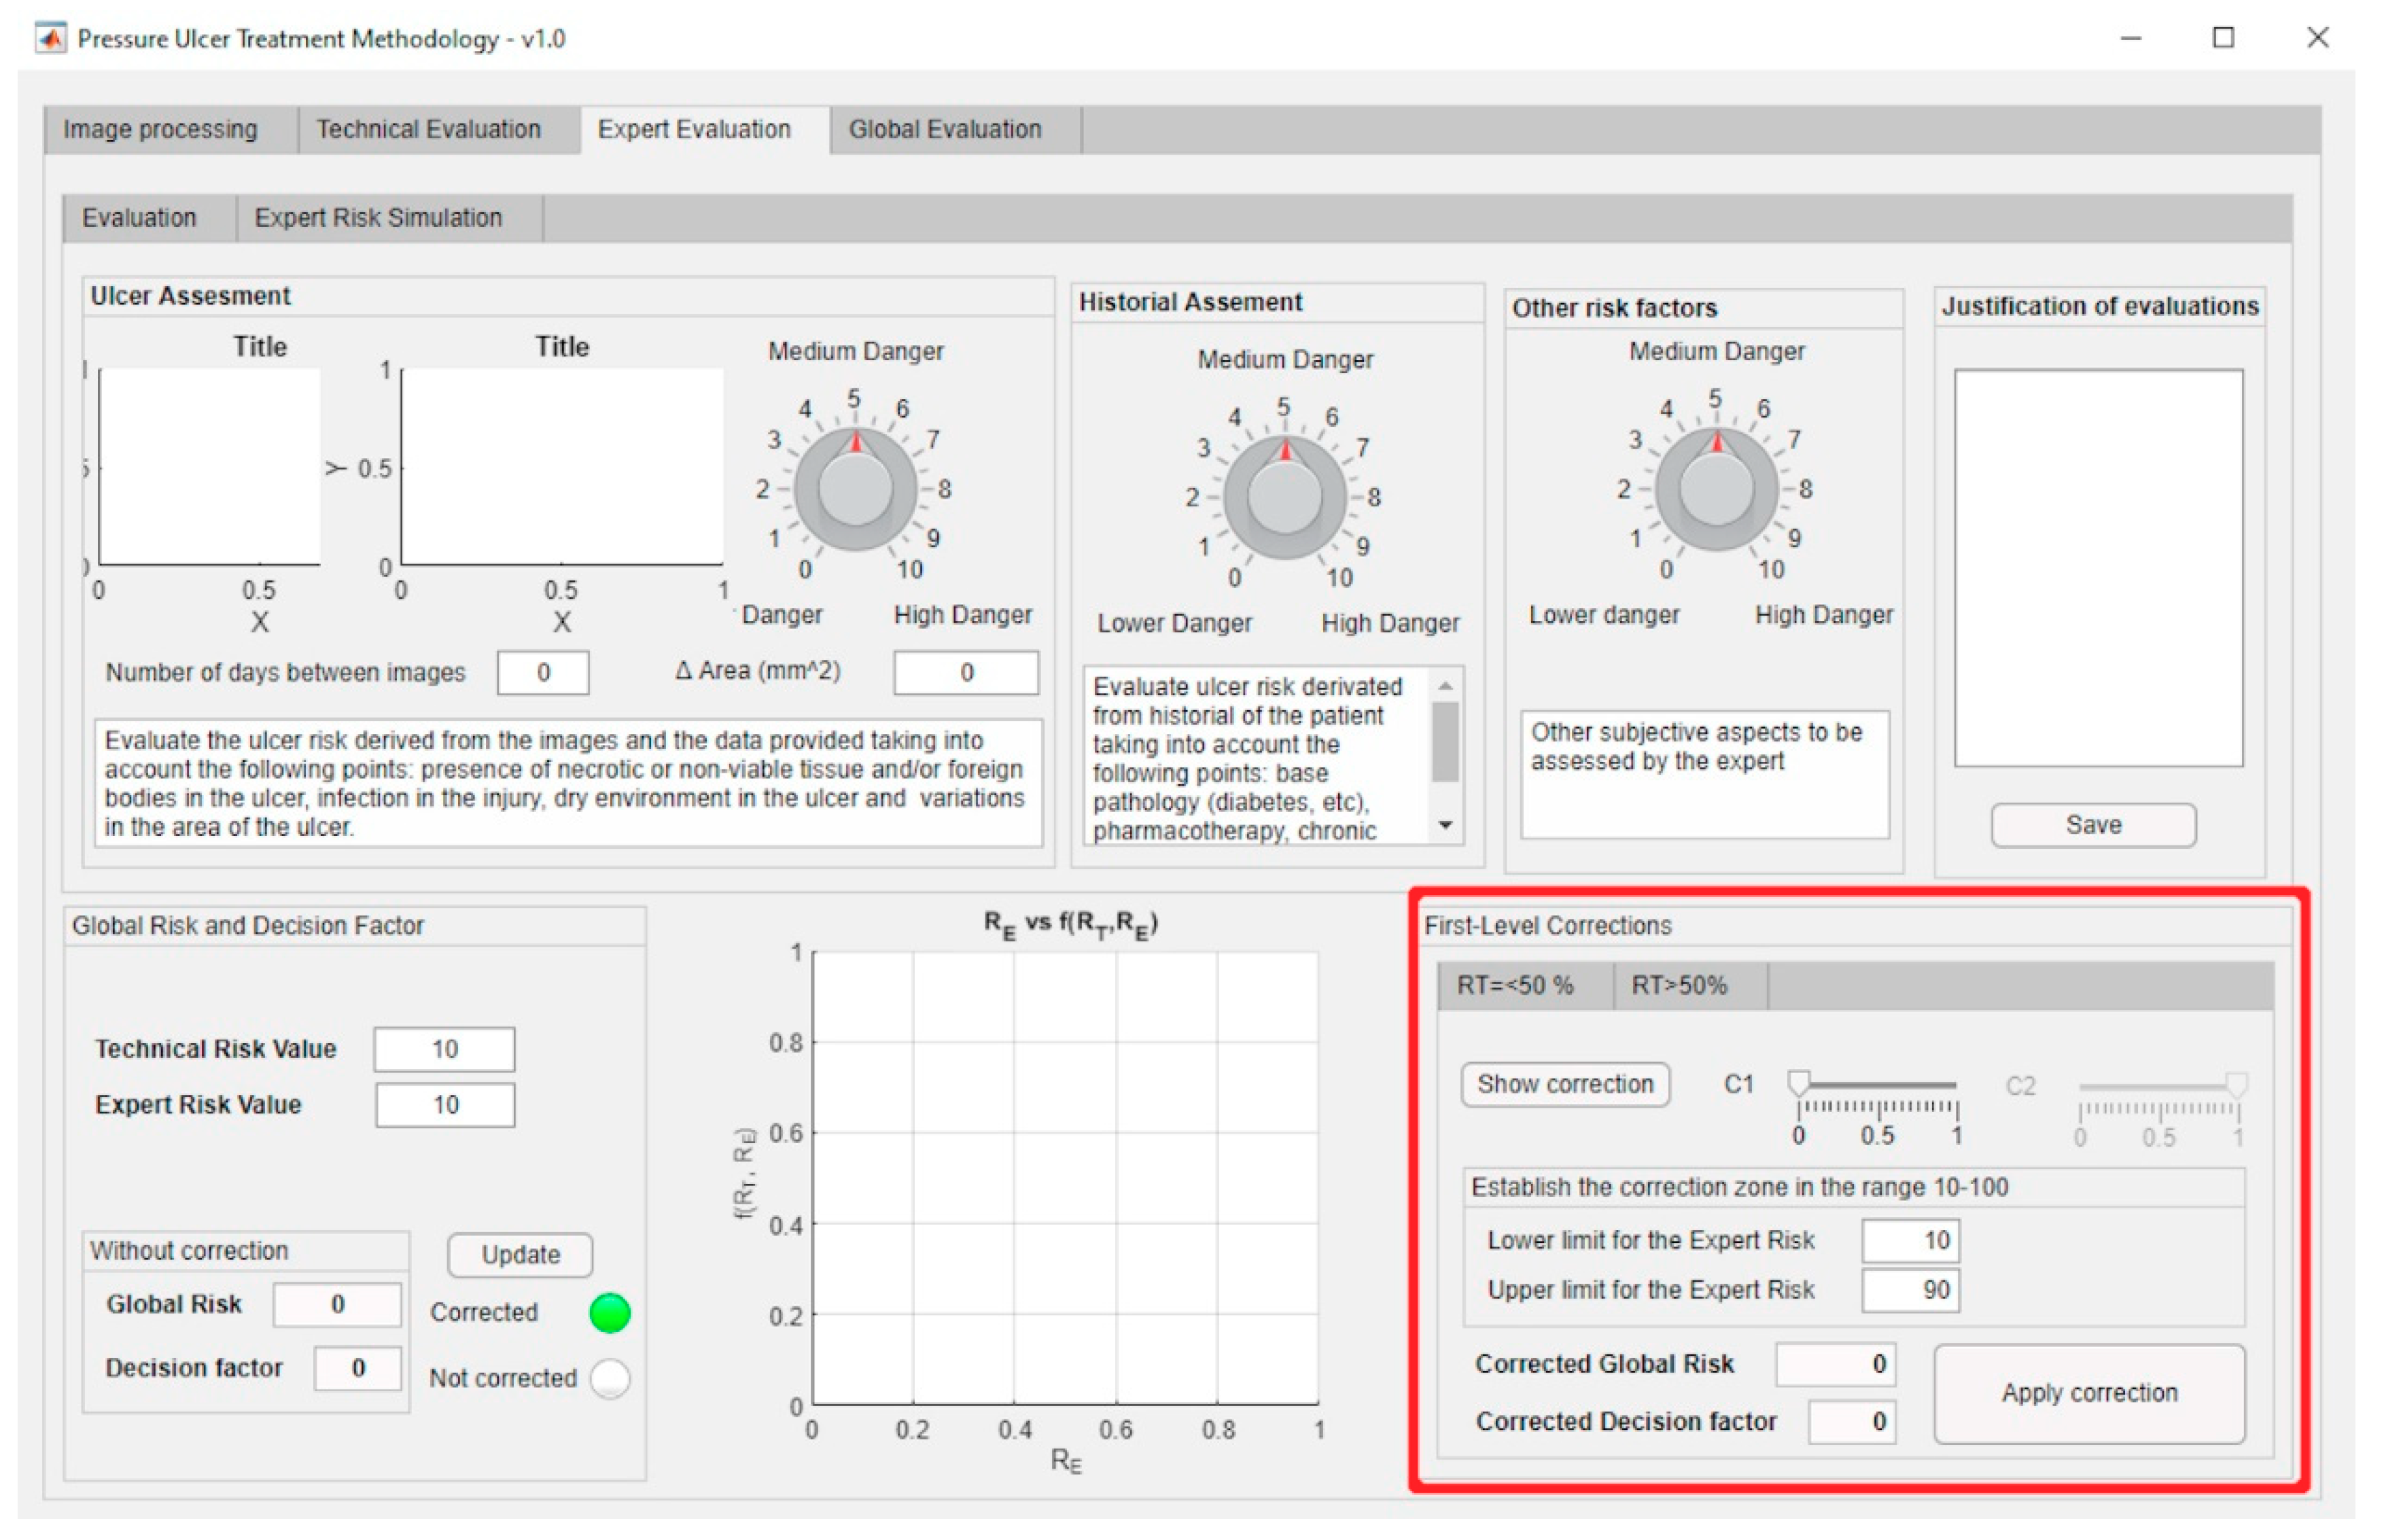Click the Number of days between images field
This screenshot has width=2384, height=1540.
click(543, 673)
